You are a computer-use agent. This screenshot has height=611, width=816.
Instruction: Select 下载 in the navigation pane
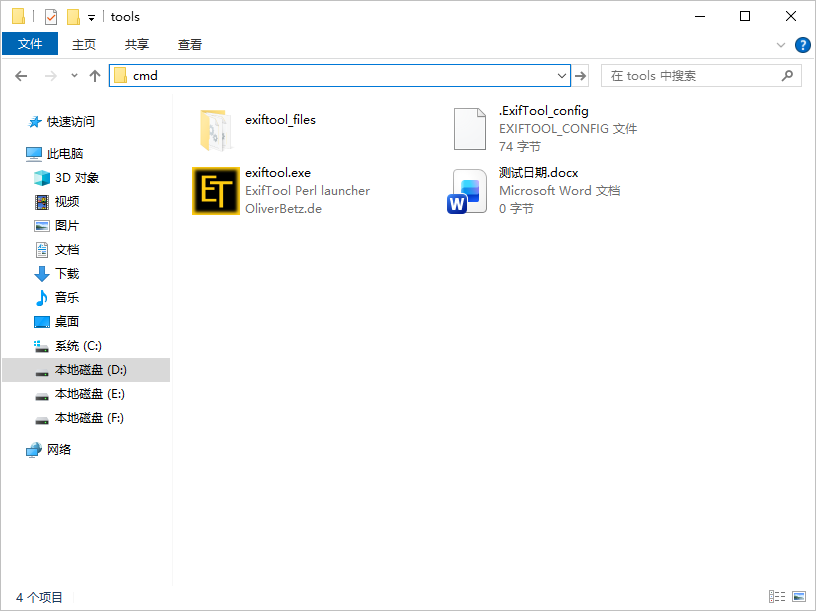(67, 274)
